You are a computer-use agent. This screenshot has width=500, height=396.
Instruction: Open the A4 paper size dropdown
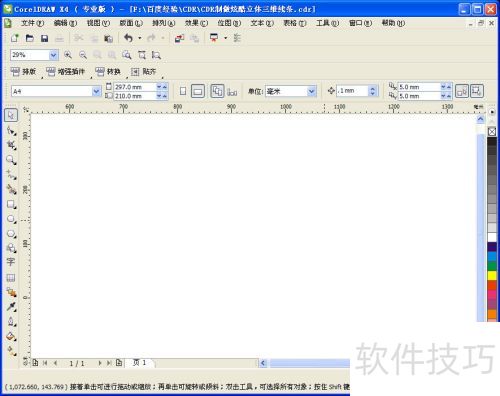point(96,91)
